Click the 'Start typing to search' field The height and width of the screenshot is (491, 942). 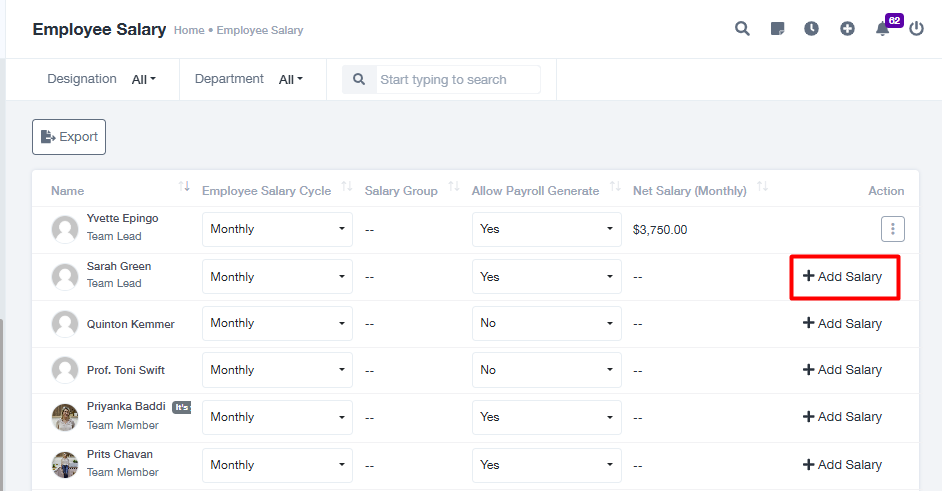[458, 79]
